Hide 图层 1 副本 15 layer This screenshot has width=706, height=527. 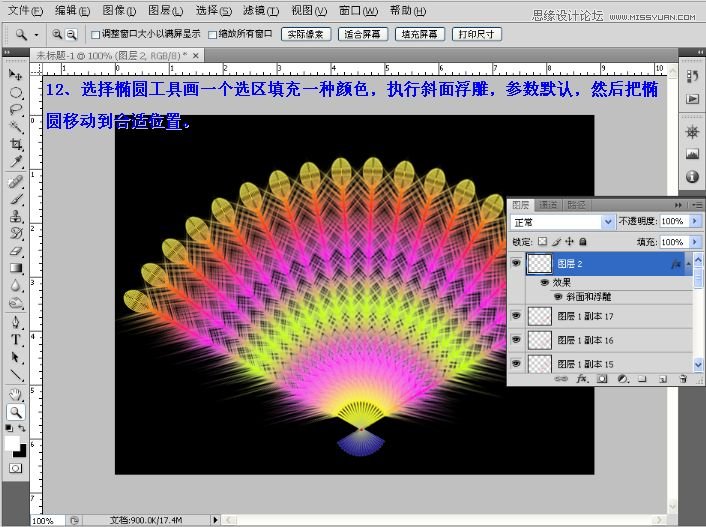point(516,363)
